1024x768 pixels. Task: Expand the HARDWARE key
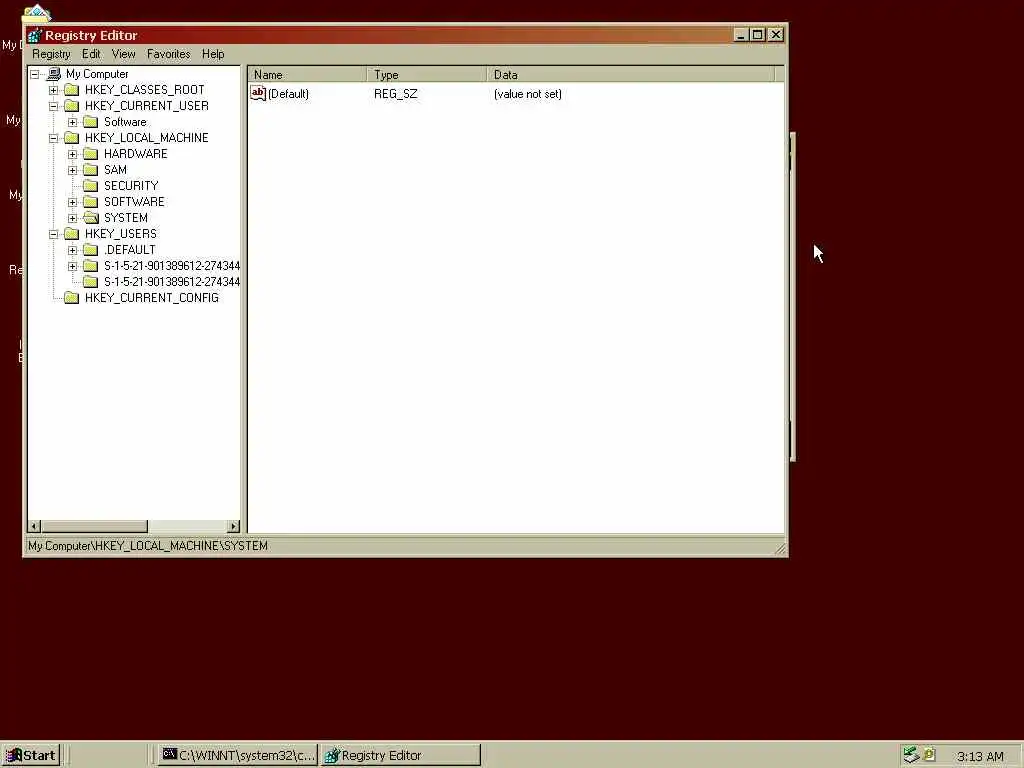(72, 154)
